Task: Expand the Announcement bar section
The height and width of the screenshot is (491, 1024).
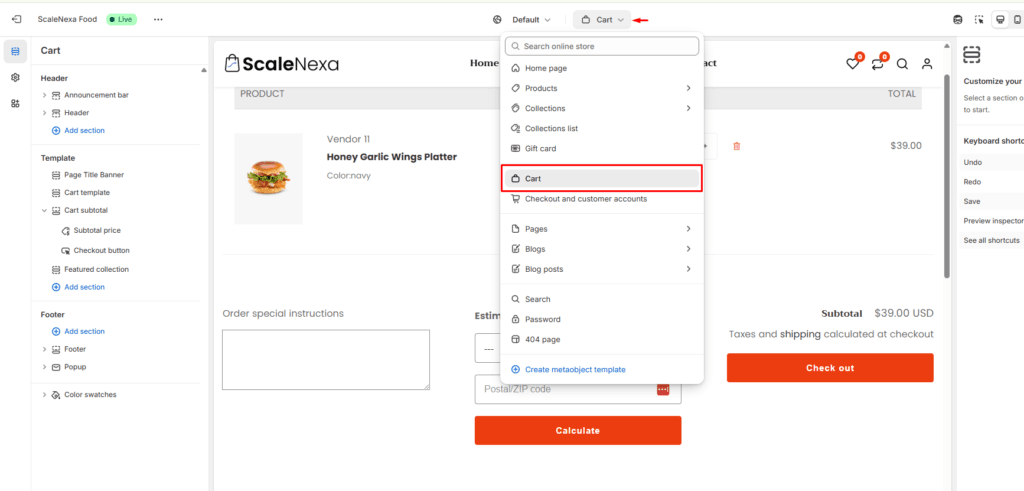Action: pos(44,95)
